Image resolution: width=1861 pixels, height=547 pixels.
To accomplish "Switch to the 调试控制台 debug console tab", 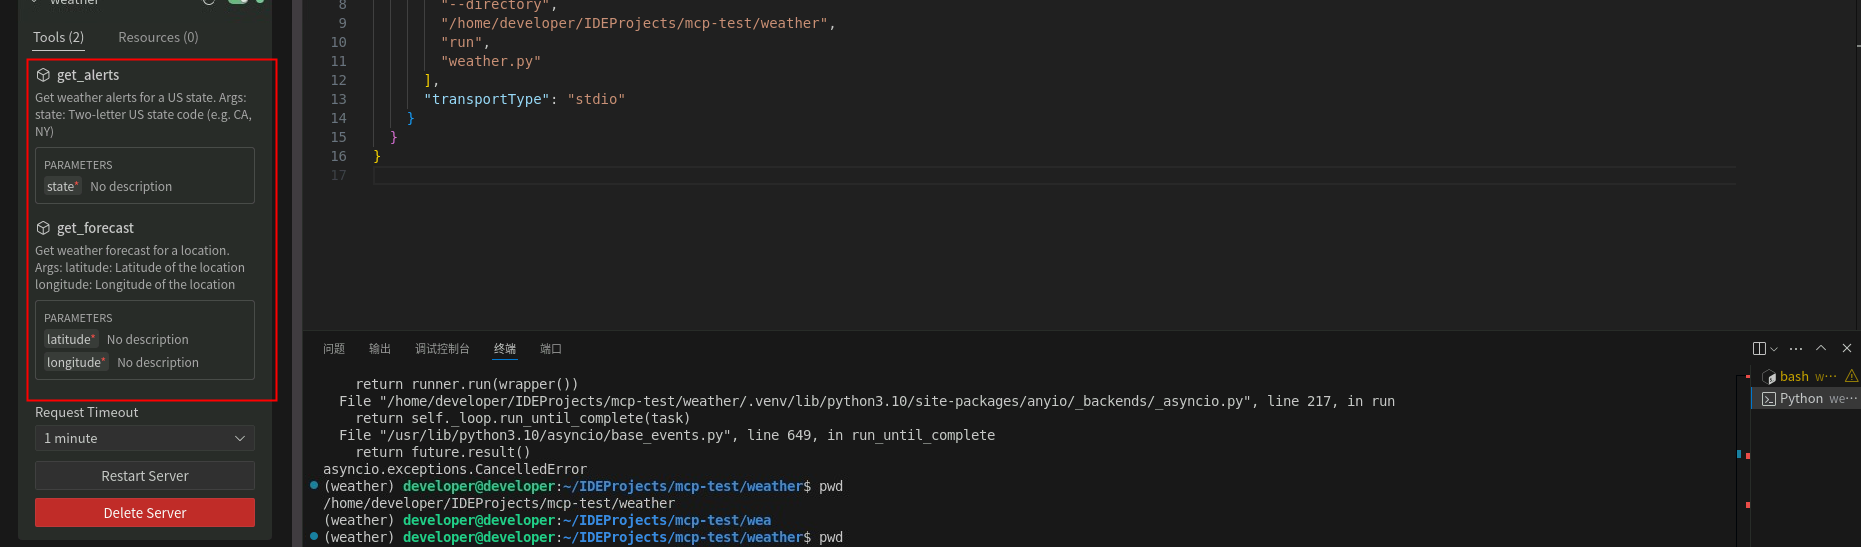I will [442, 349].
